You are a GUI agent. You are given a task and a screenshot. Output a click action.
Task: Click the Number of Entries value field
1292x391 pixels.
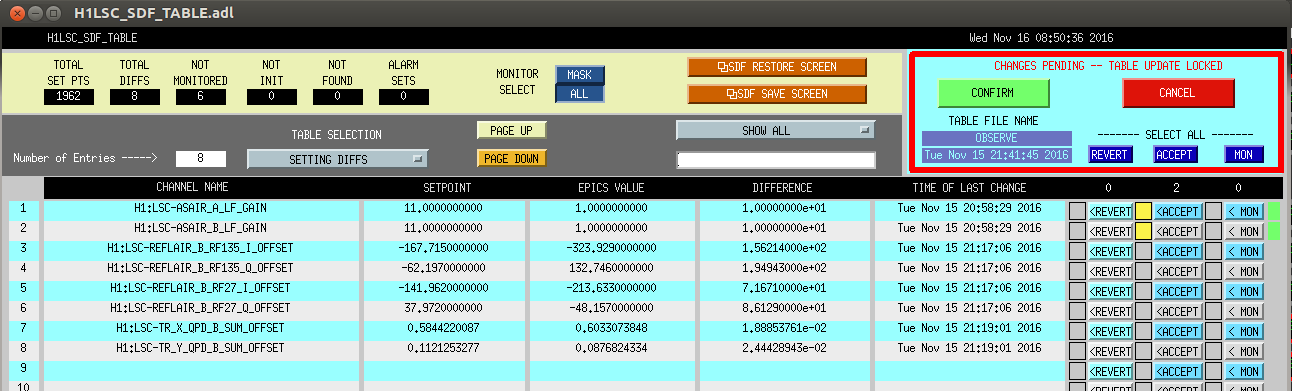pyautogui.click(x=200, y=158)
